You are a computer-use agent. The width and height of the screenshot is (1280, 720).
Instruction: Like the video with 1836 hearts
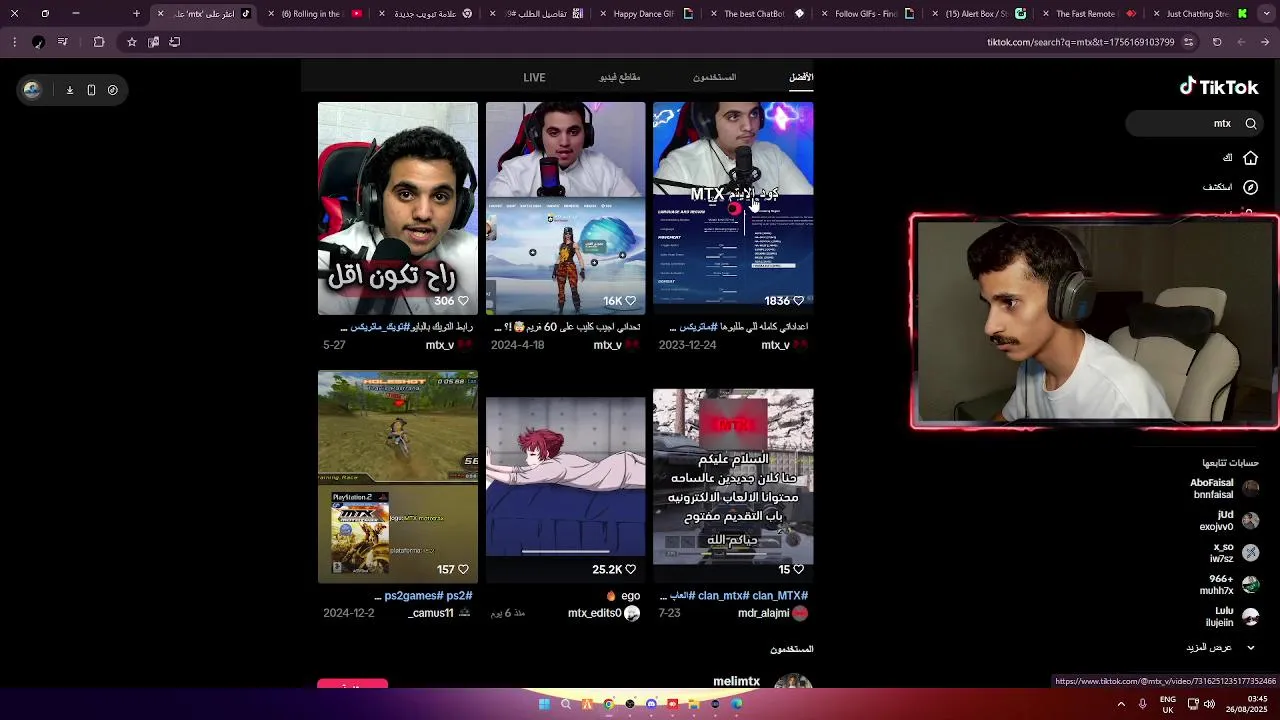(798, 301)
